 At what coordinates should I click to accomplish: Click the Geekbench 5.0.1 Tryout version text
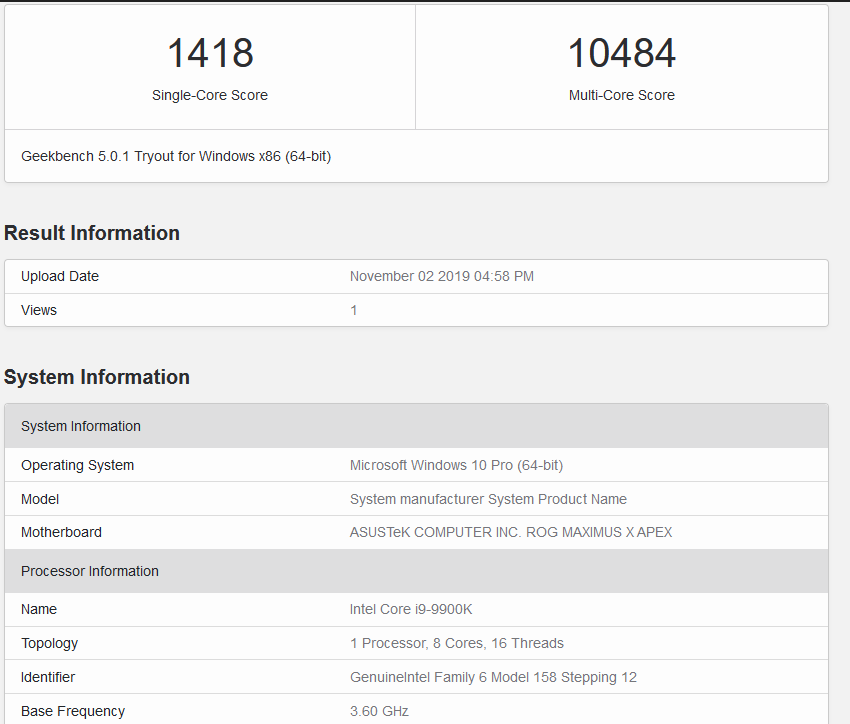coord(176,157)
